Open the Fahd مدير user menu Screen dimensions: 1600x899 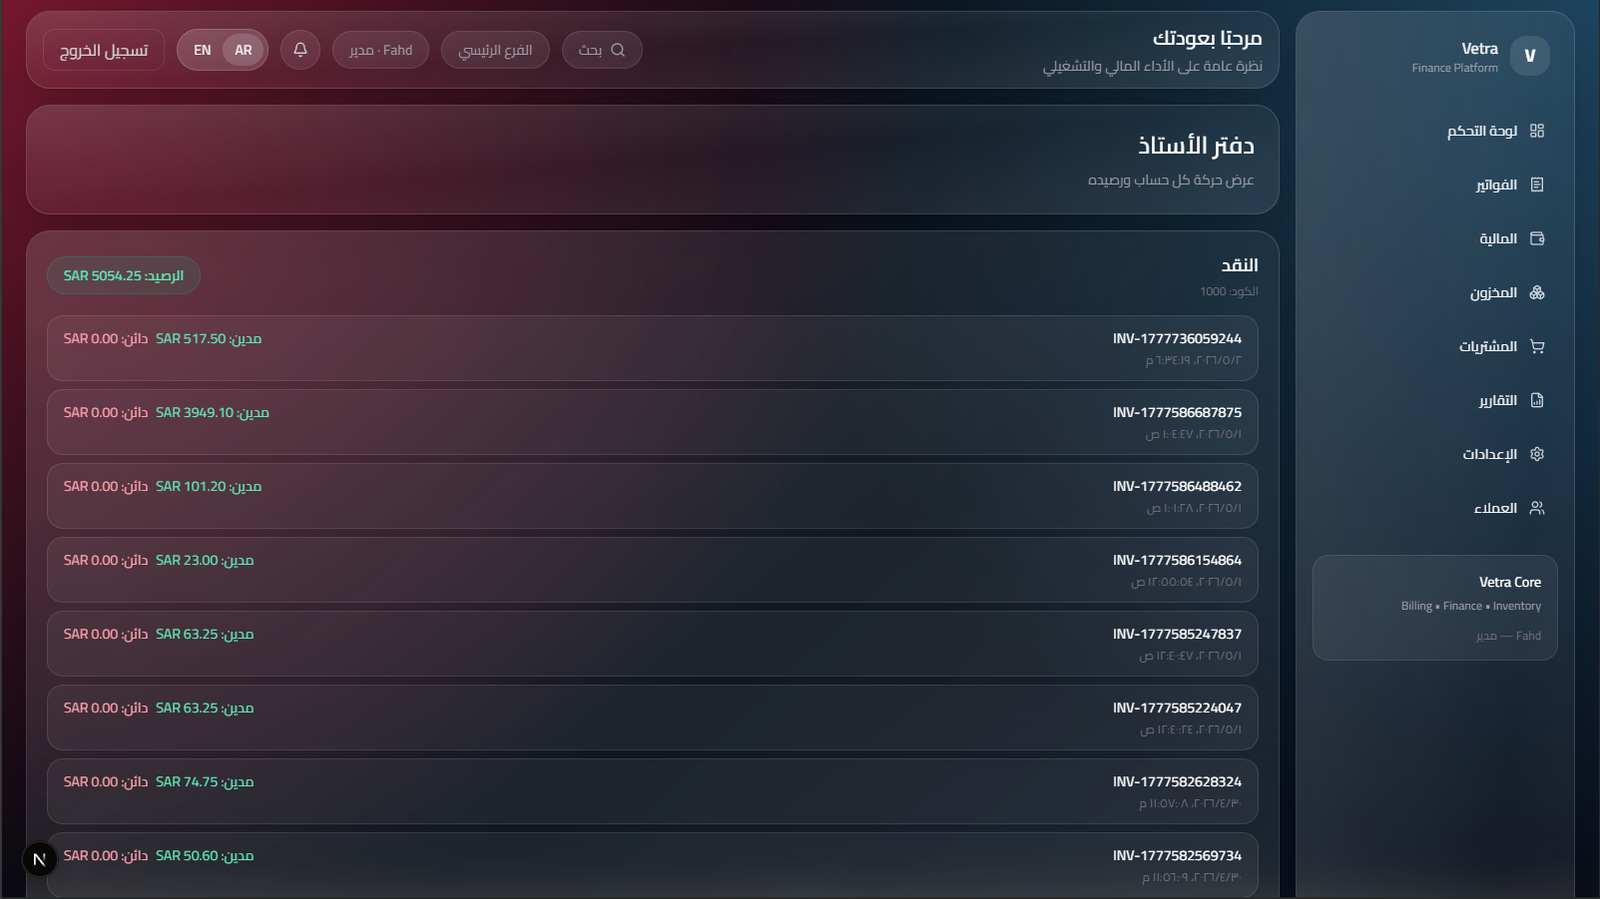click(380, 50)
